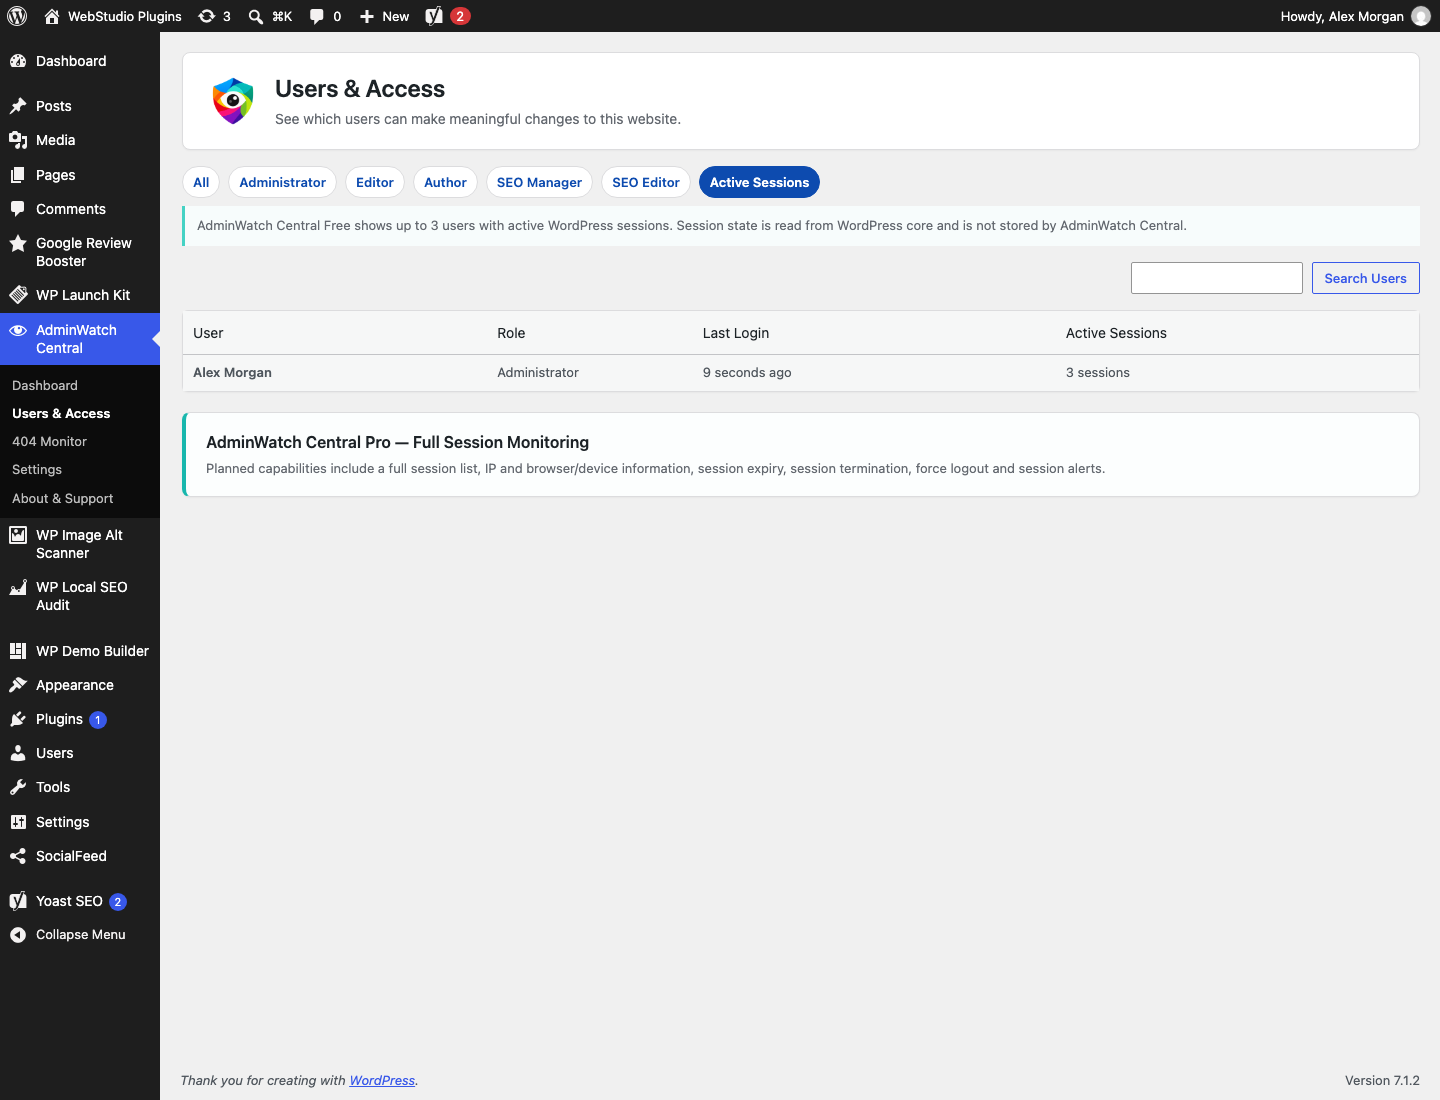Click the WP Launch Kit icon
Viewport: 1440px width, 1100px height.
18,295
